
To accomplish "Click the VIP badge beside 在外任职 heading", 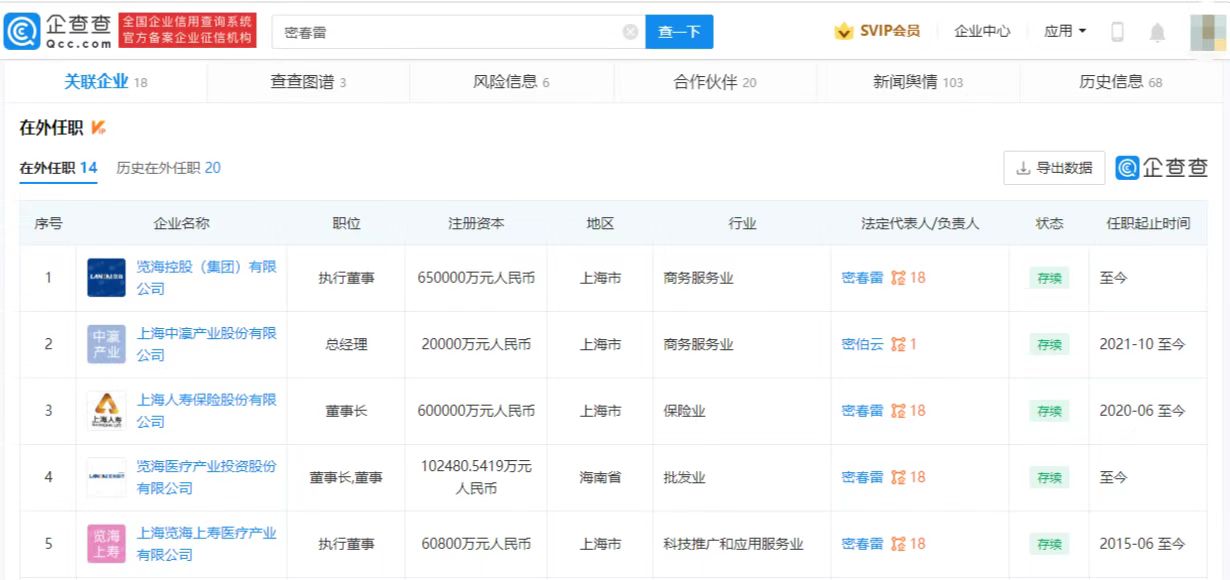I will [x=98, y=127].
